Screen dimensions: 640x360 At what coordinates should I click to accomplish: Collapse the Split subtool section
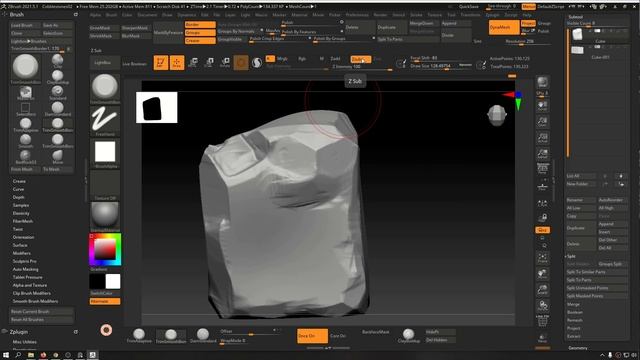pyautogui.click(x=571, y=256)
